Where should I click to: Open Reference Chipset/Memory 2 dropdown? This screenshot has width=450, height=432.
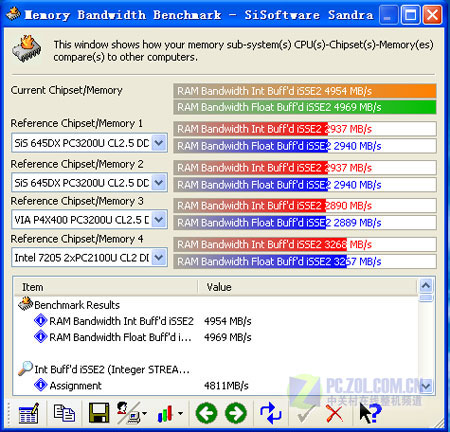[x=159, y=183]
